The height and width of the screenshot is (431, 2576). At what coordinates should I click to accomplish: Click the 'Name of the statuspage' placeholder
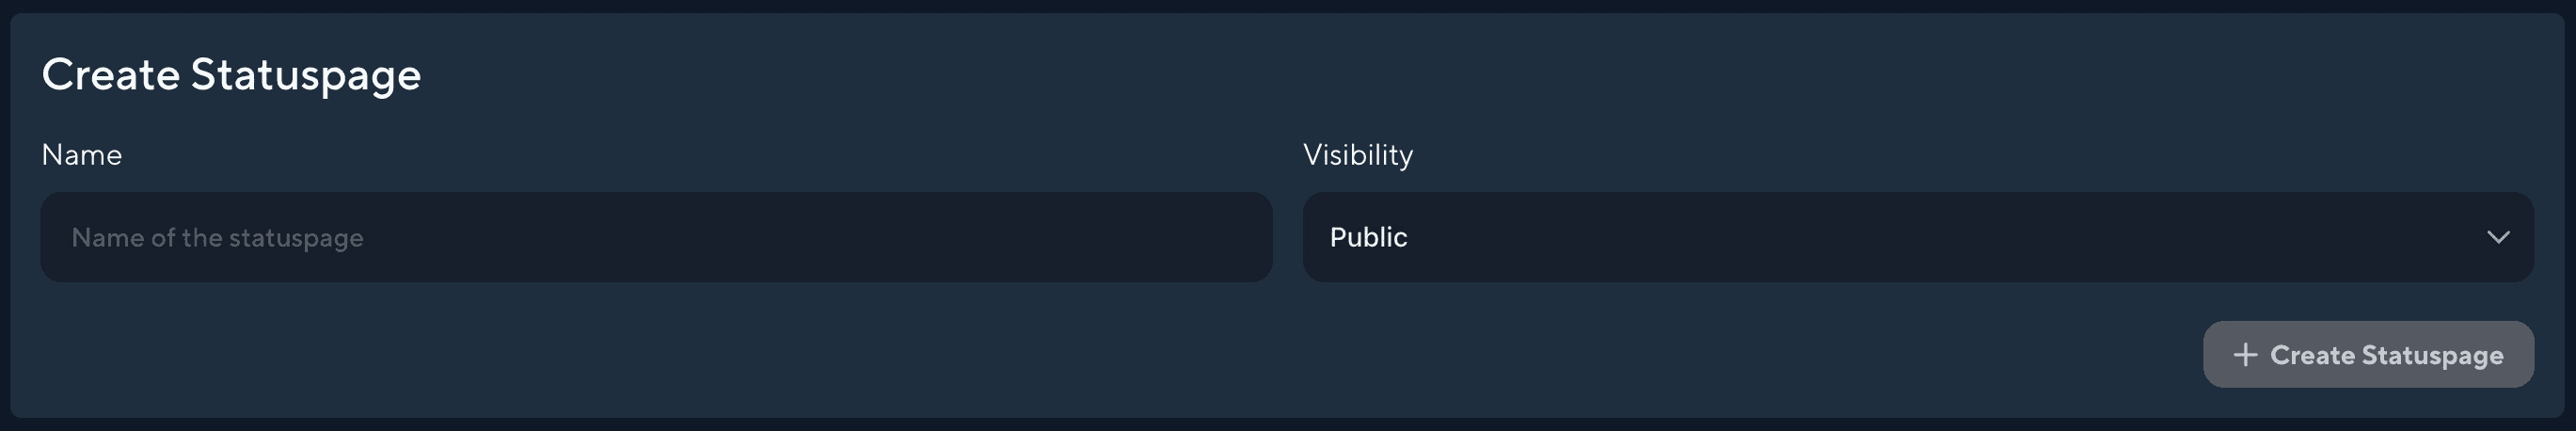[x=217, y=238]
